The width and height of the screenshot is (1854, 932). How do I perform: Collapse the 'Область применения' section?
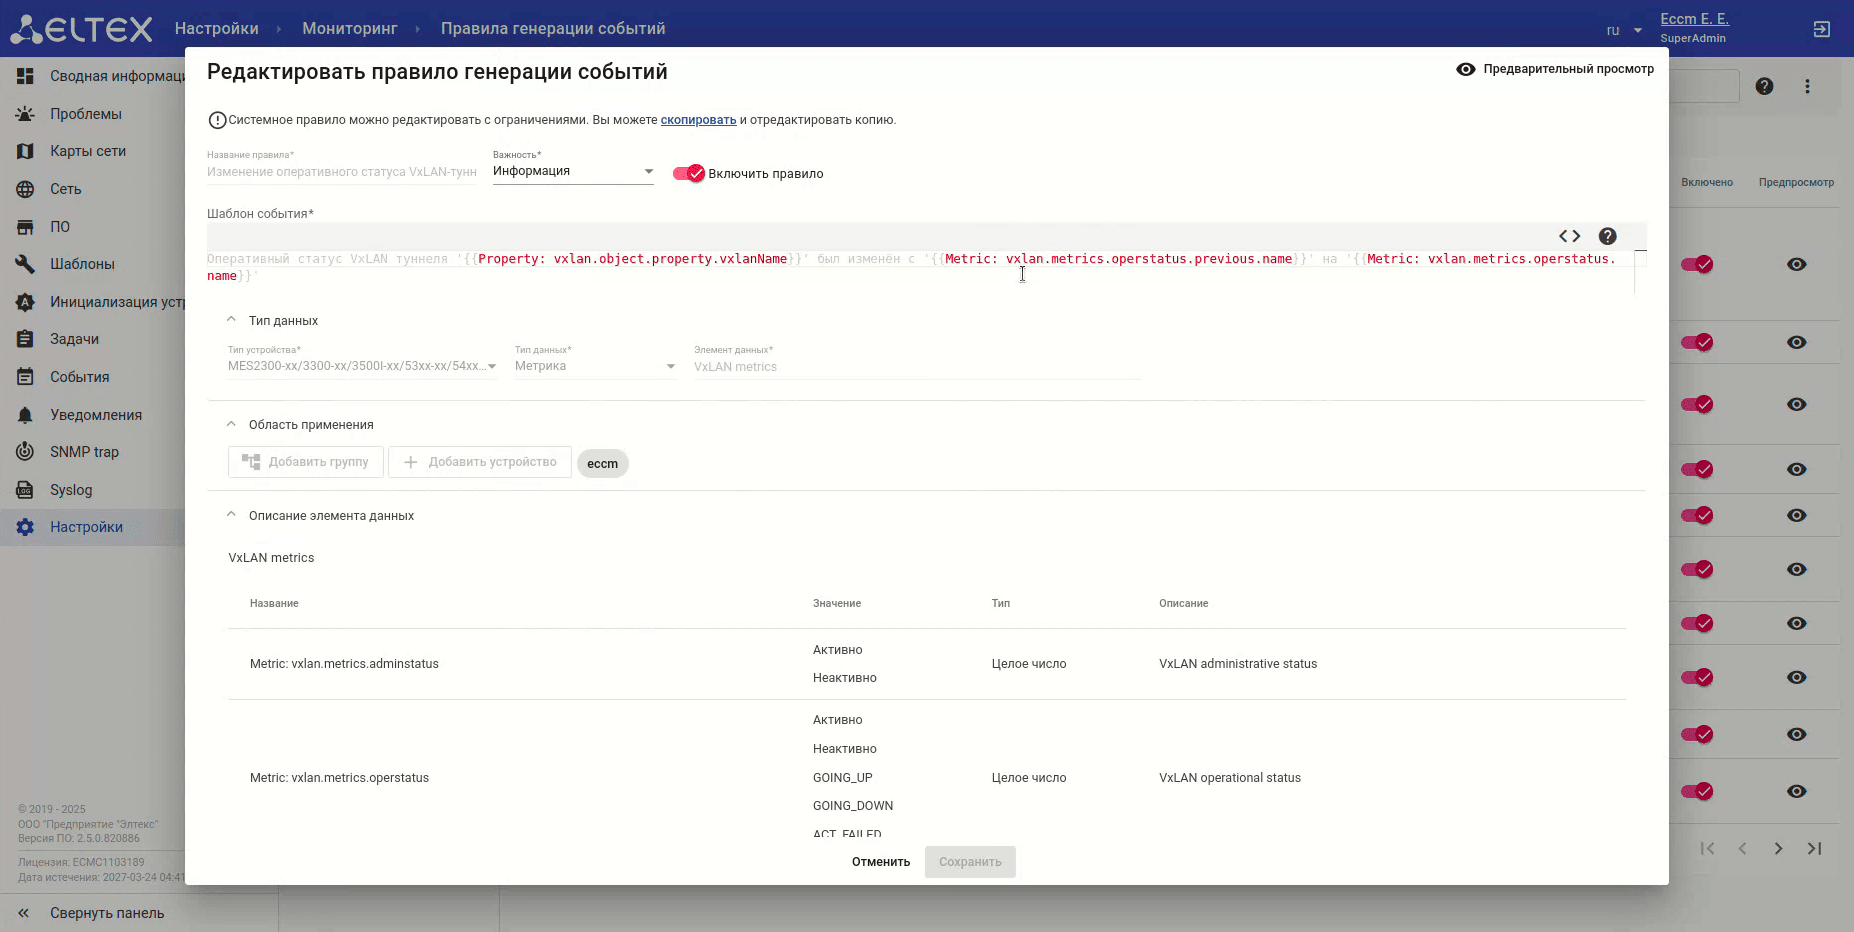click(231, 424)
